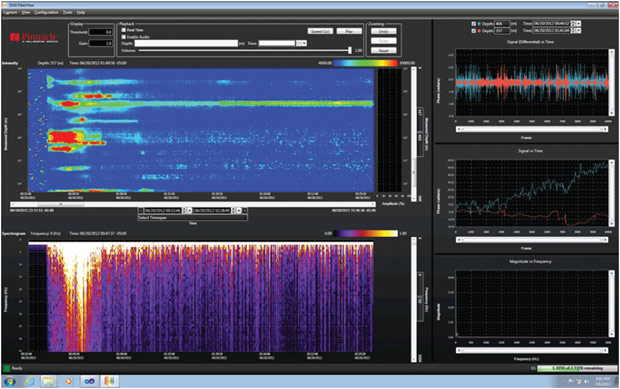620x389 pixels.
Task: Tick the Enable Audio checkbox
Action: (124, 36)
